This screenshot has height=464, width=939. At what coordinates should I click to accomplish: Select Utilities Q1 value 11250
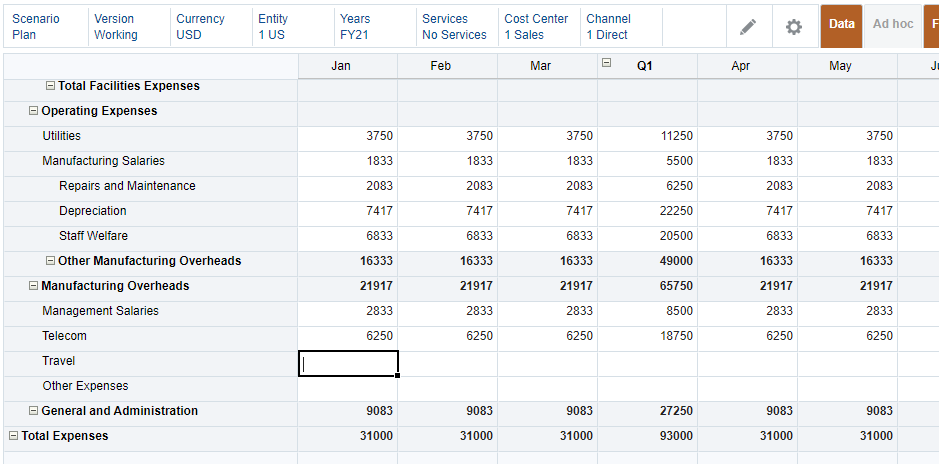[647, 139]
